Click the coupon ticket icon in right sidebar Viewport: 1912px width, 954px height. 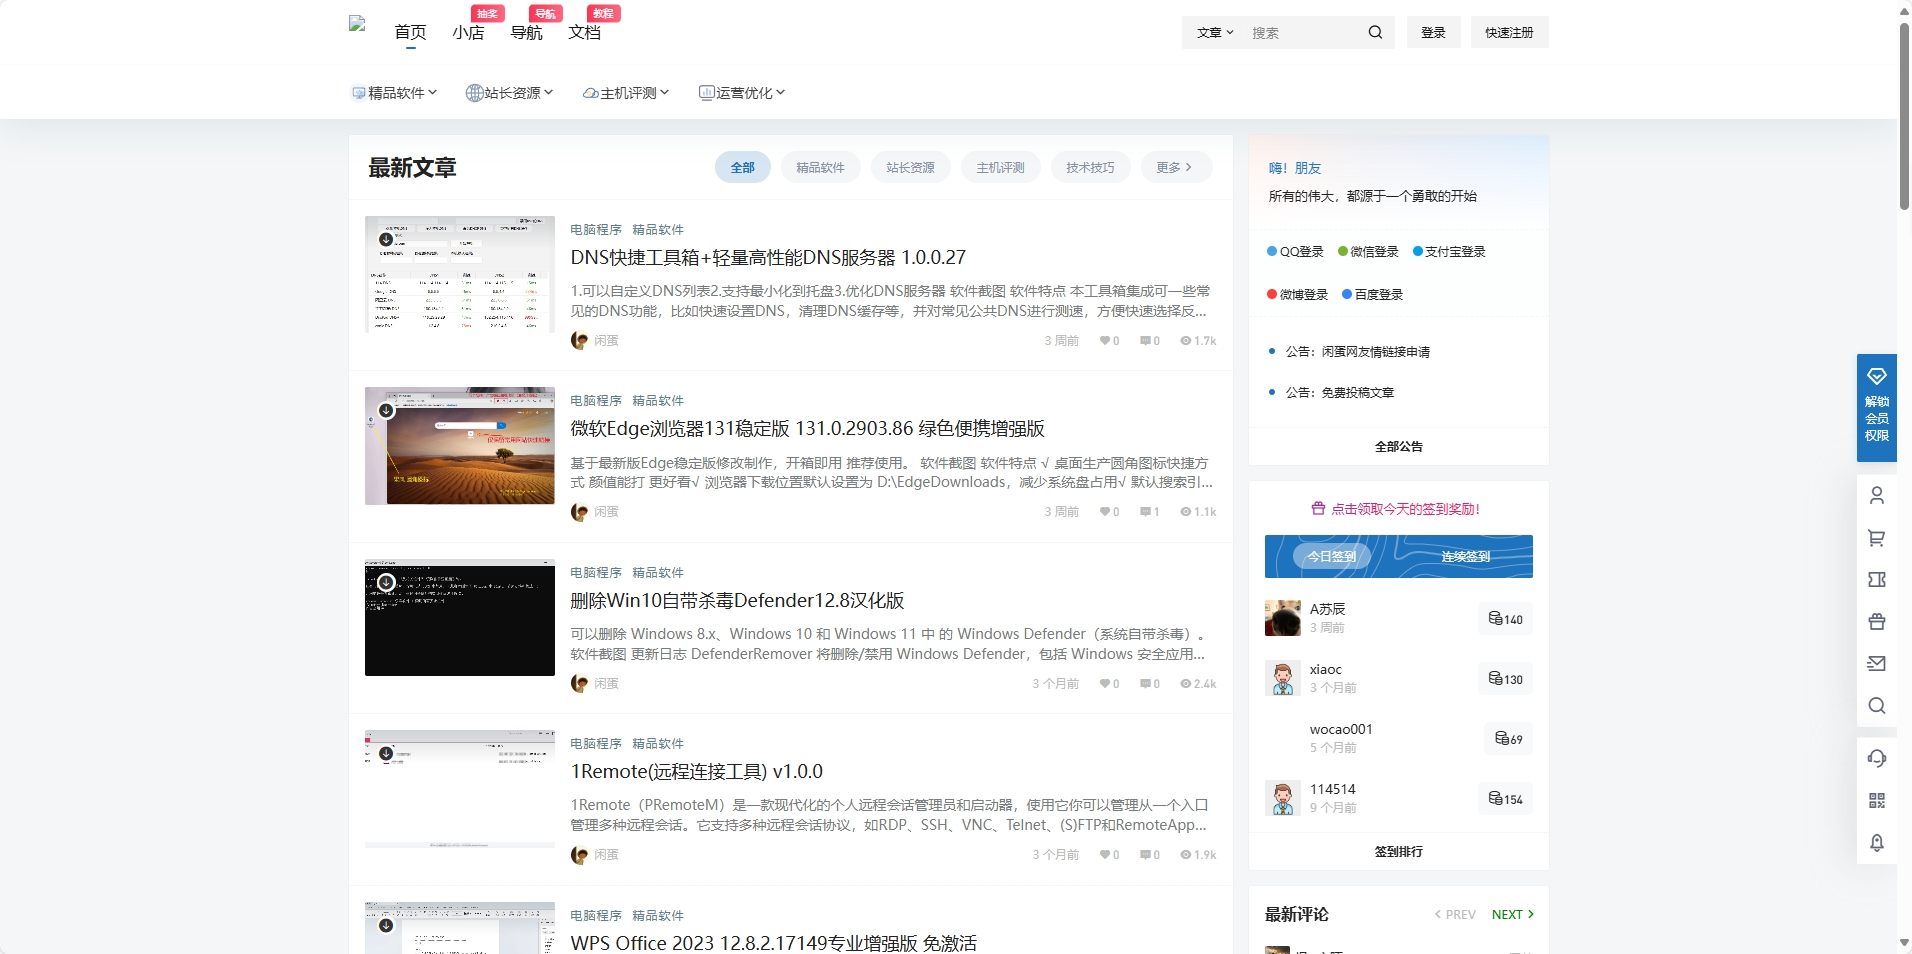1877,580
